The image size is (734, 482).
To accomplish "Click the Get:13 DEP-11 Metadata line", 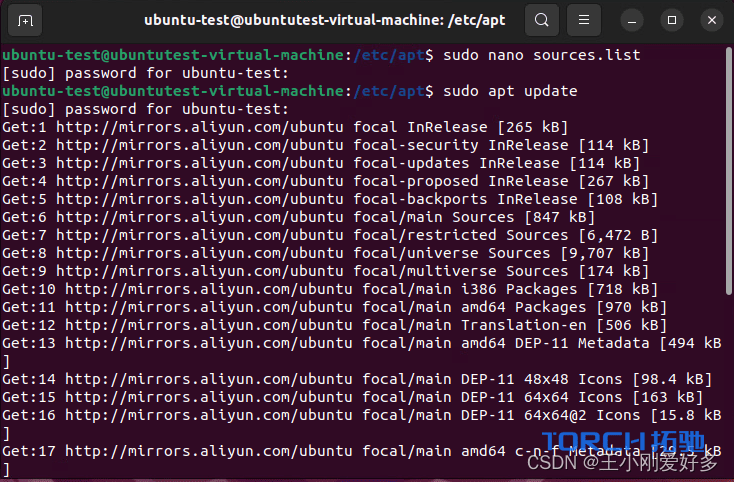I will 362,343.
